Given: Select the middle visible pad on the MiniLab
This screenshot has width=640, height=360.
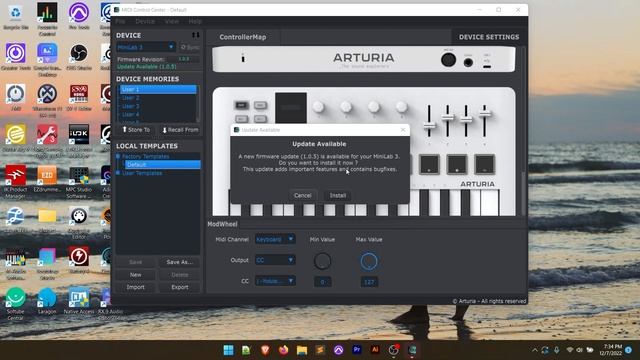Looking at the screenshot, I should pyautogui.click(x=457, y=164).
